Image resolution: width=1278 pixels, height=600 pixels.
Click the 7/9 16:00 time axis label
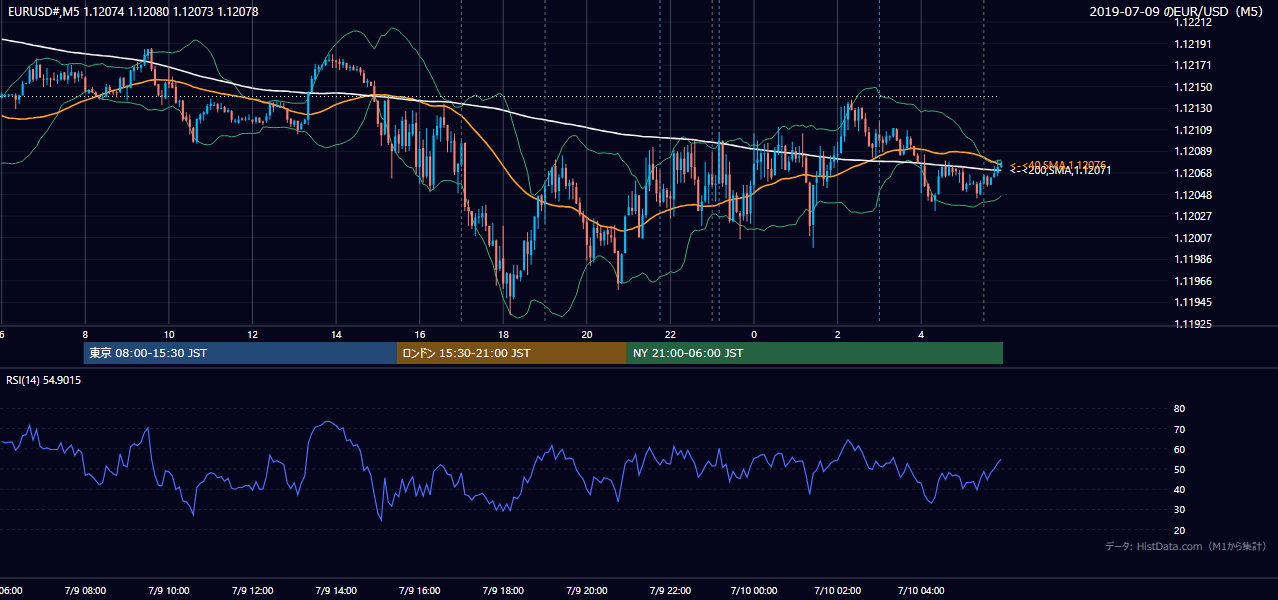[419, 590]
